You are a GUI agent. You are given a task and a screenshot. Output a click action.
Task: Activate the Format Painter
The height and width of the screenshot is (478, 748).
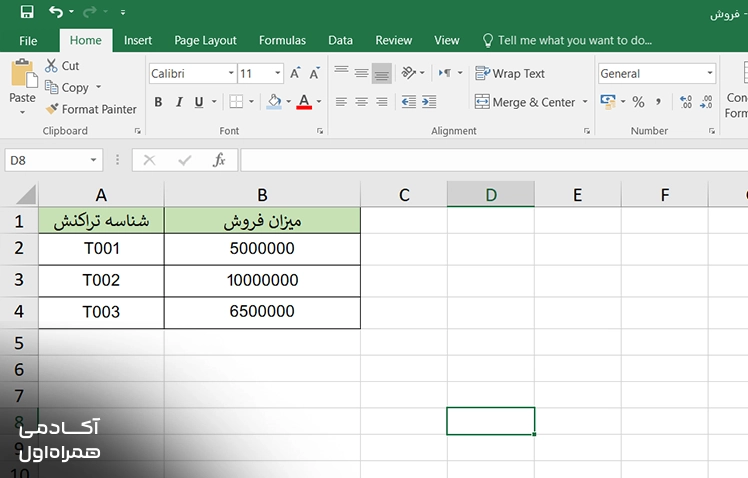[91, 109]
